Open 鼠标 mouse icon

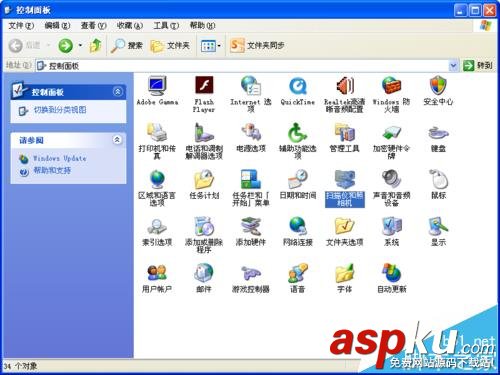tap(438, 179)
